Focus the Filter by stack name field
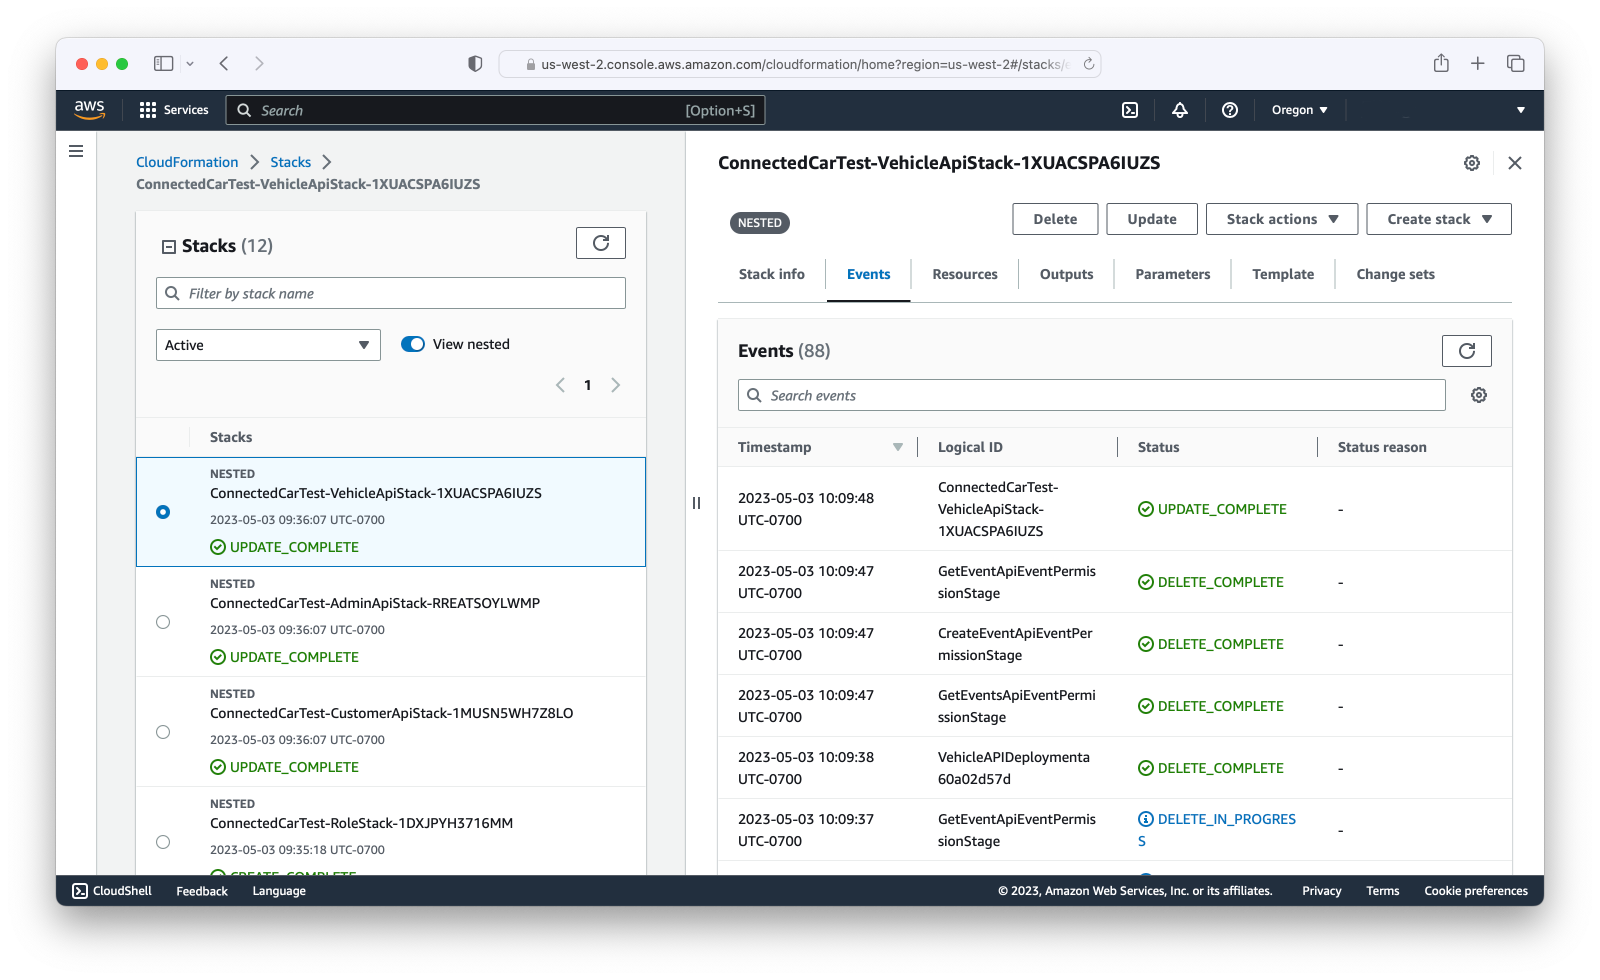Screen dimensions: 1600x980 coord(391,293)
